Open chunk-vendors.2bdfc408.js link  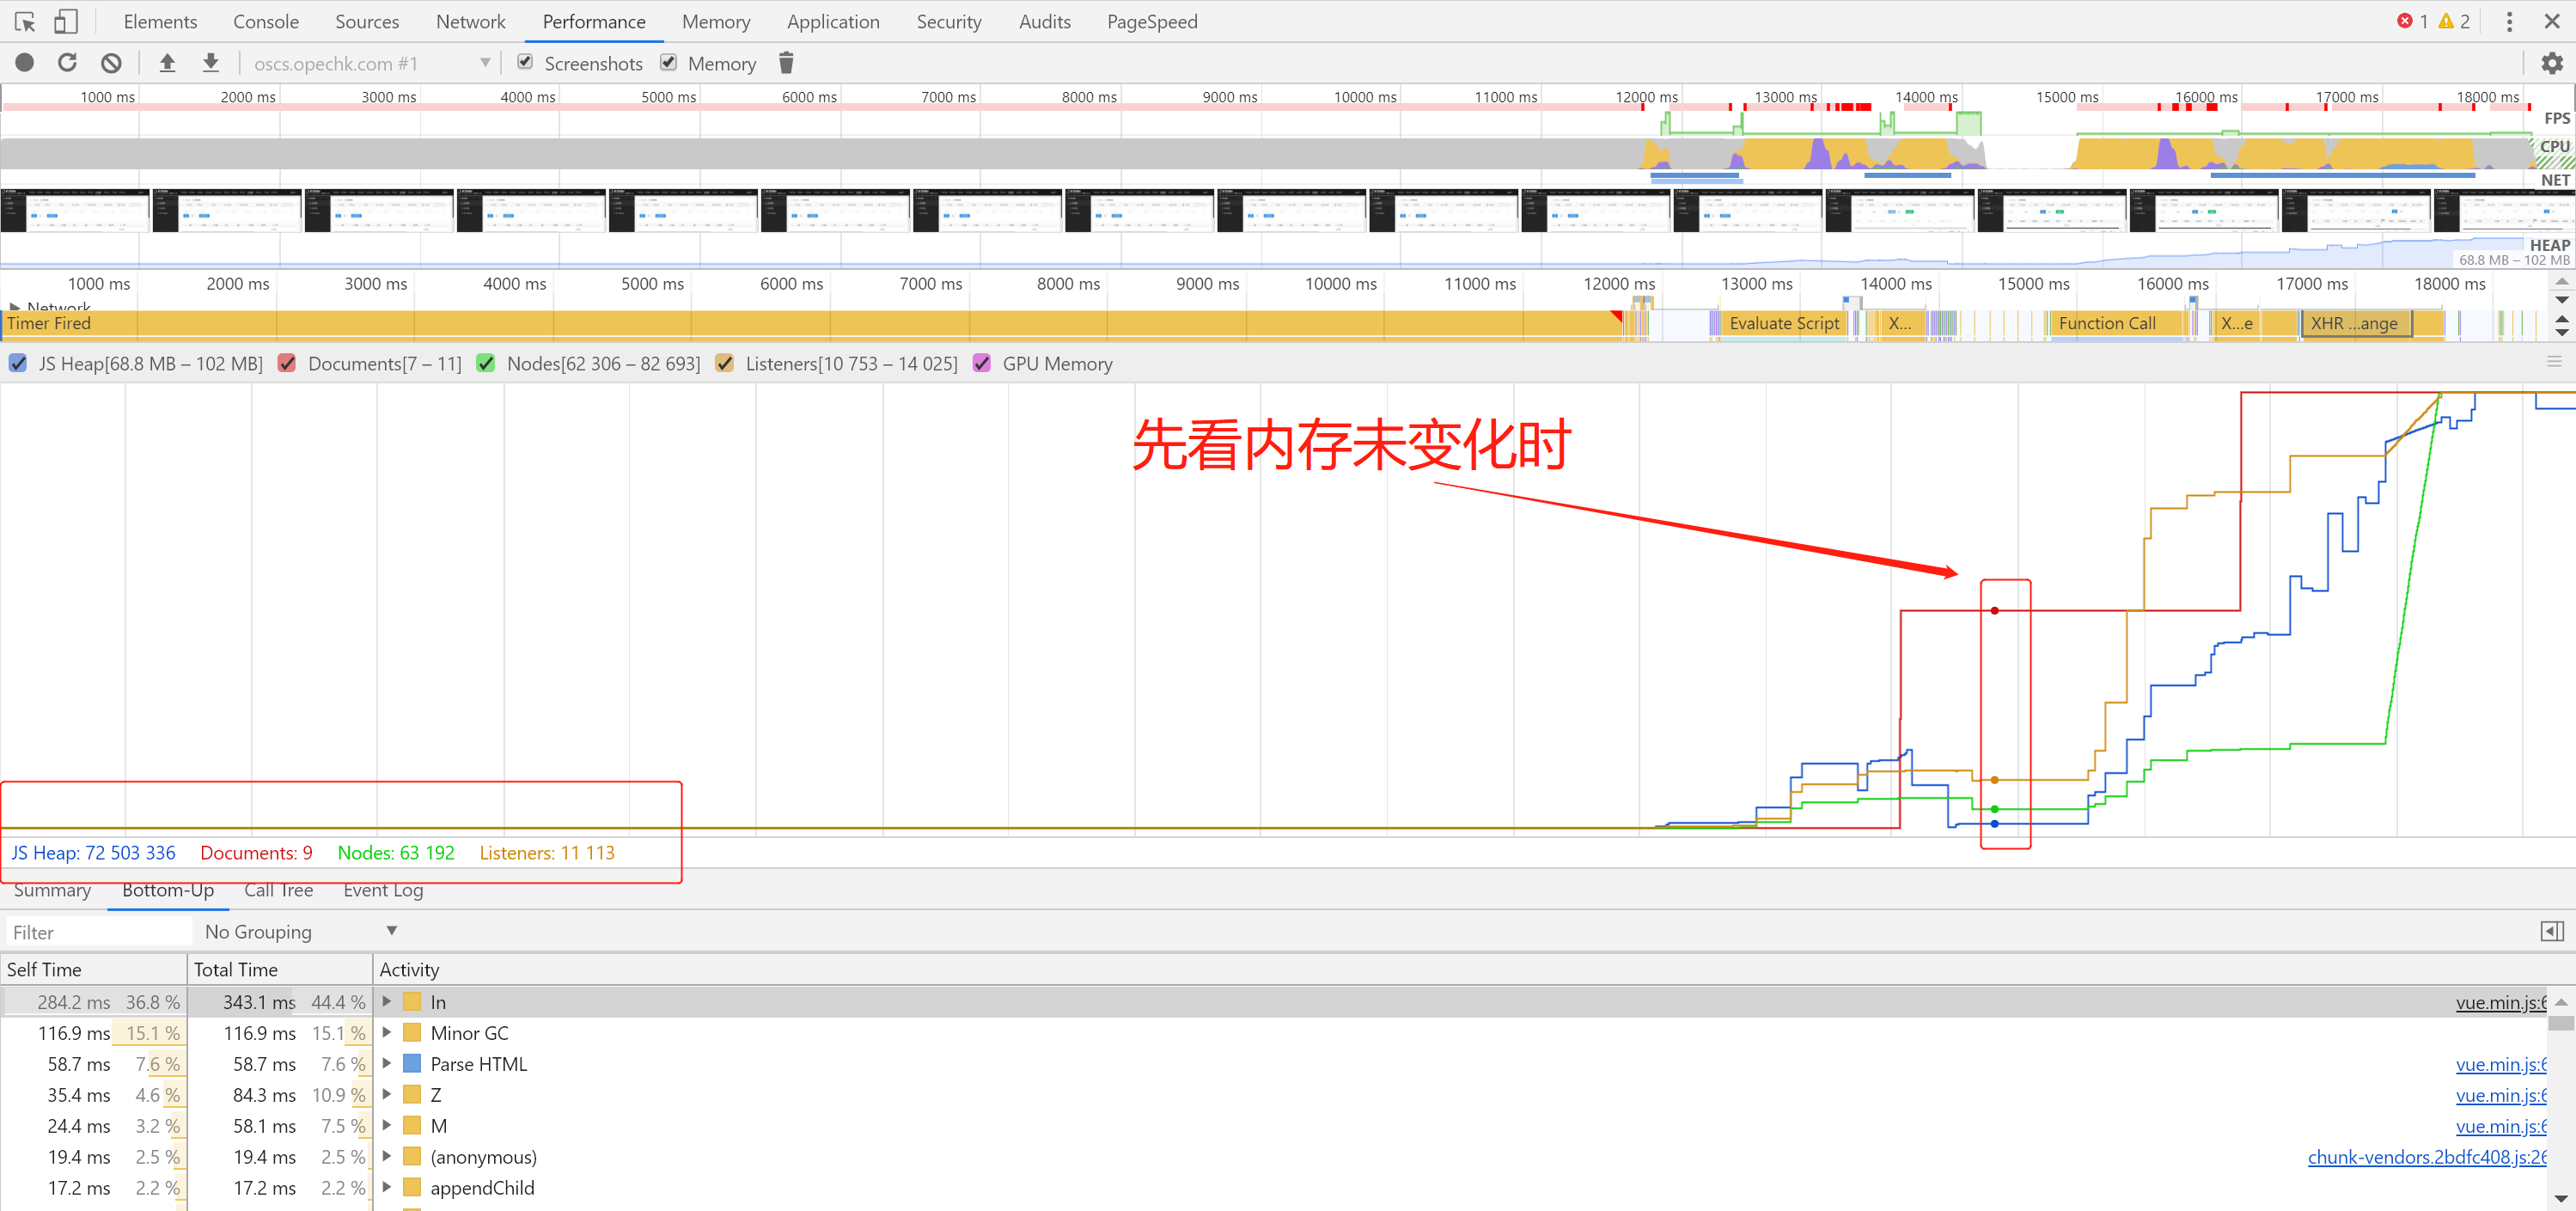pos(2427,1157)
